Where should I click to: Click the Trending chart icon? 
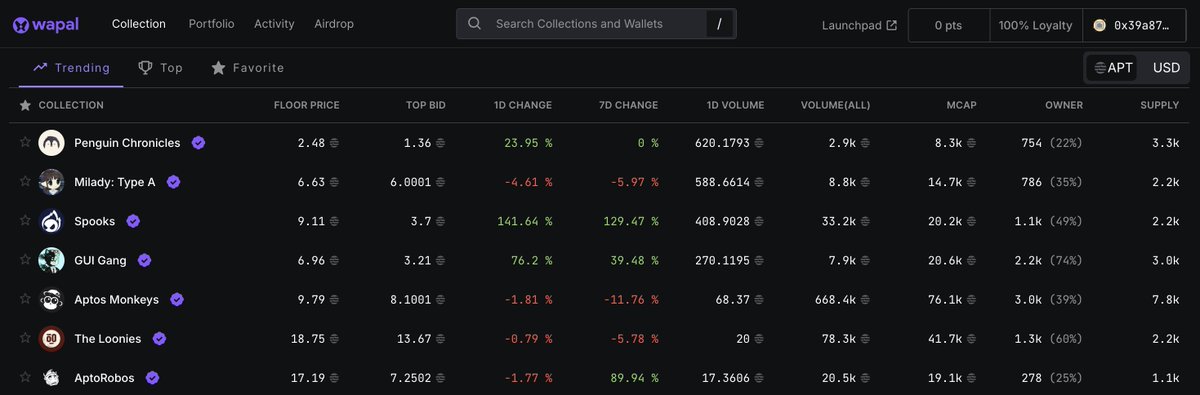(41, 68)
